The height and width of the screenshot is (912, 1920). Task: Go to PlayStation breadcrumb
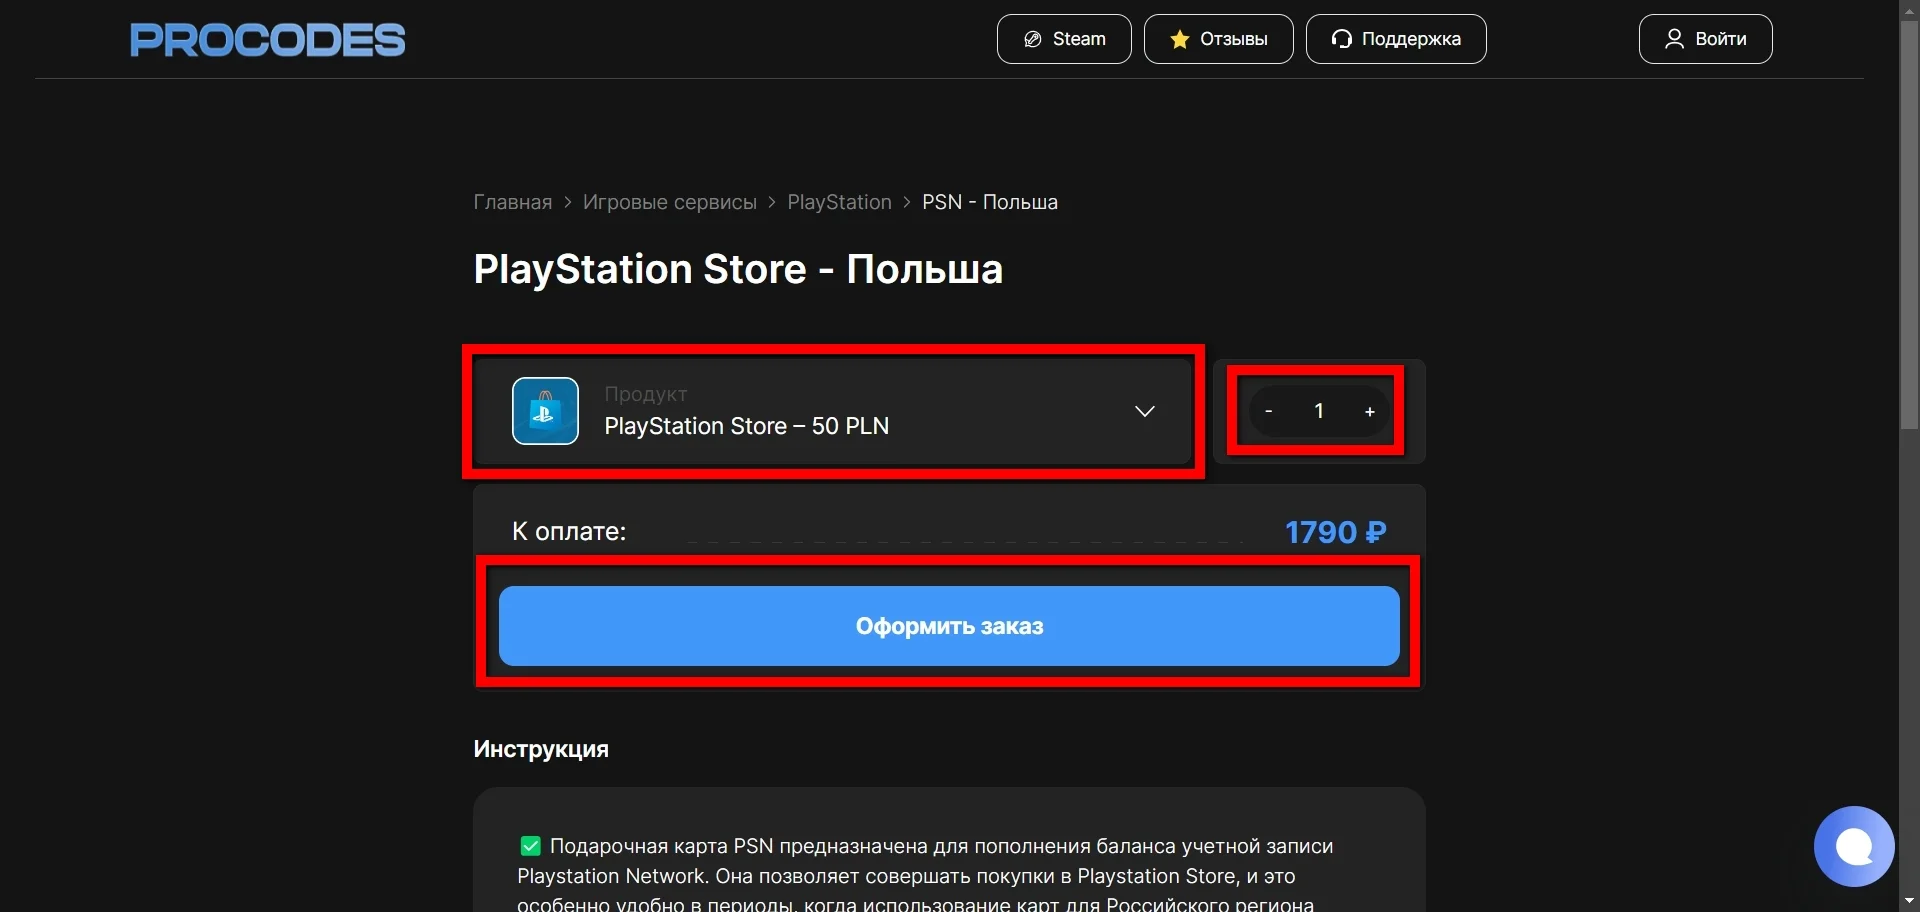[839, 202]
